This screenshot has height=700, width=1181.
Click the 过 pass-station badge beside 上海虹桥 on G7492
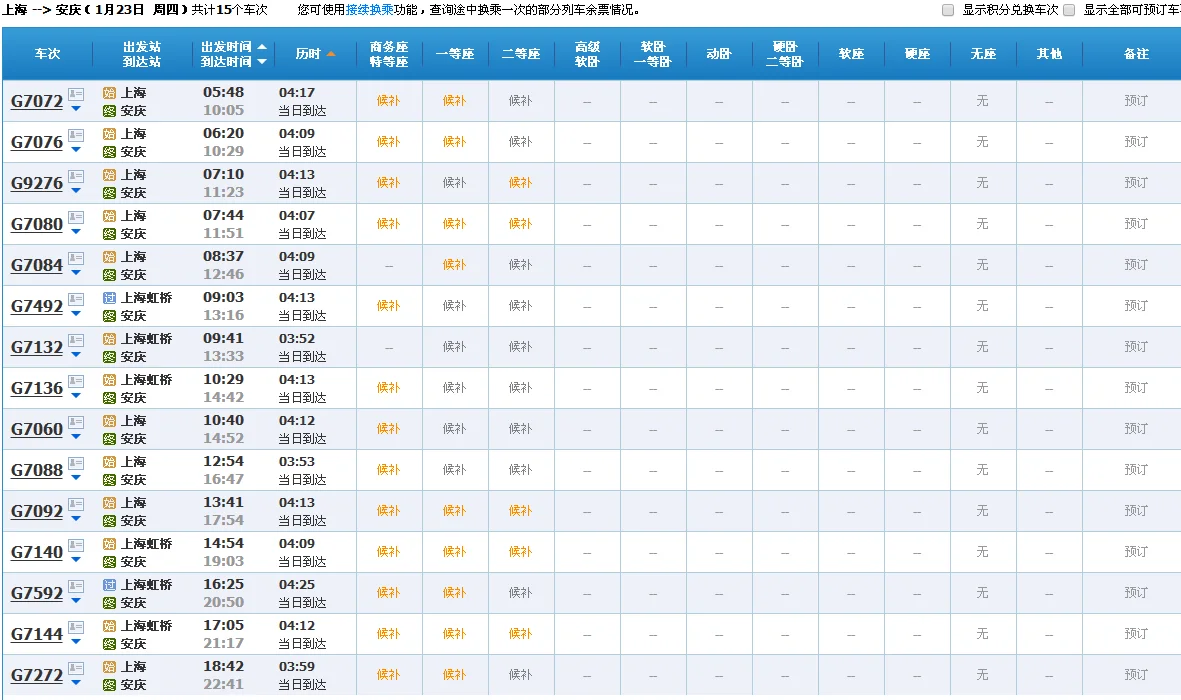(x=109, y=297)
